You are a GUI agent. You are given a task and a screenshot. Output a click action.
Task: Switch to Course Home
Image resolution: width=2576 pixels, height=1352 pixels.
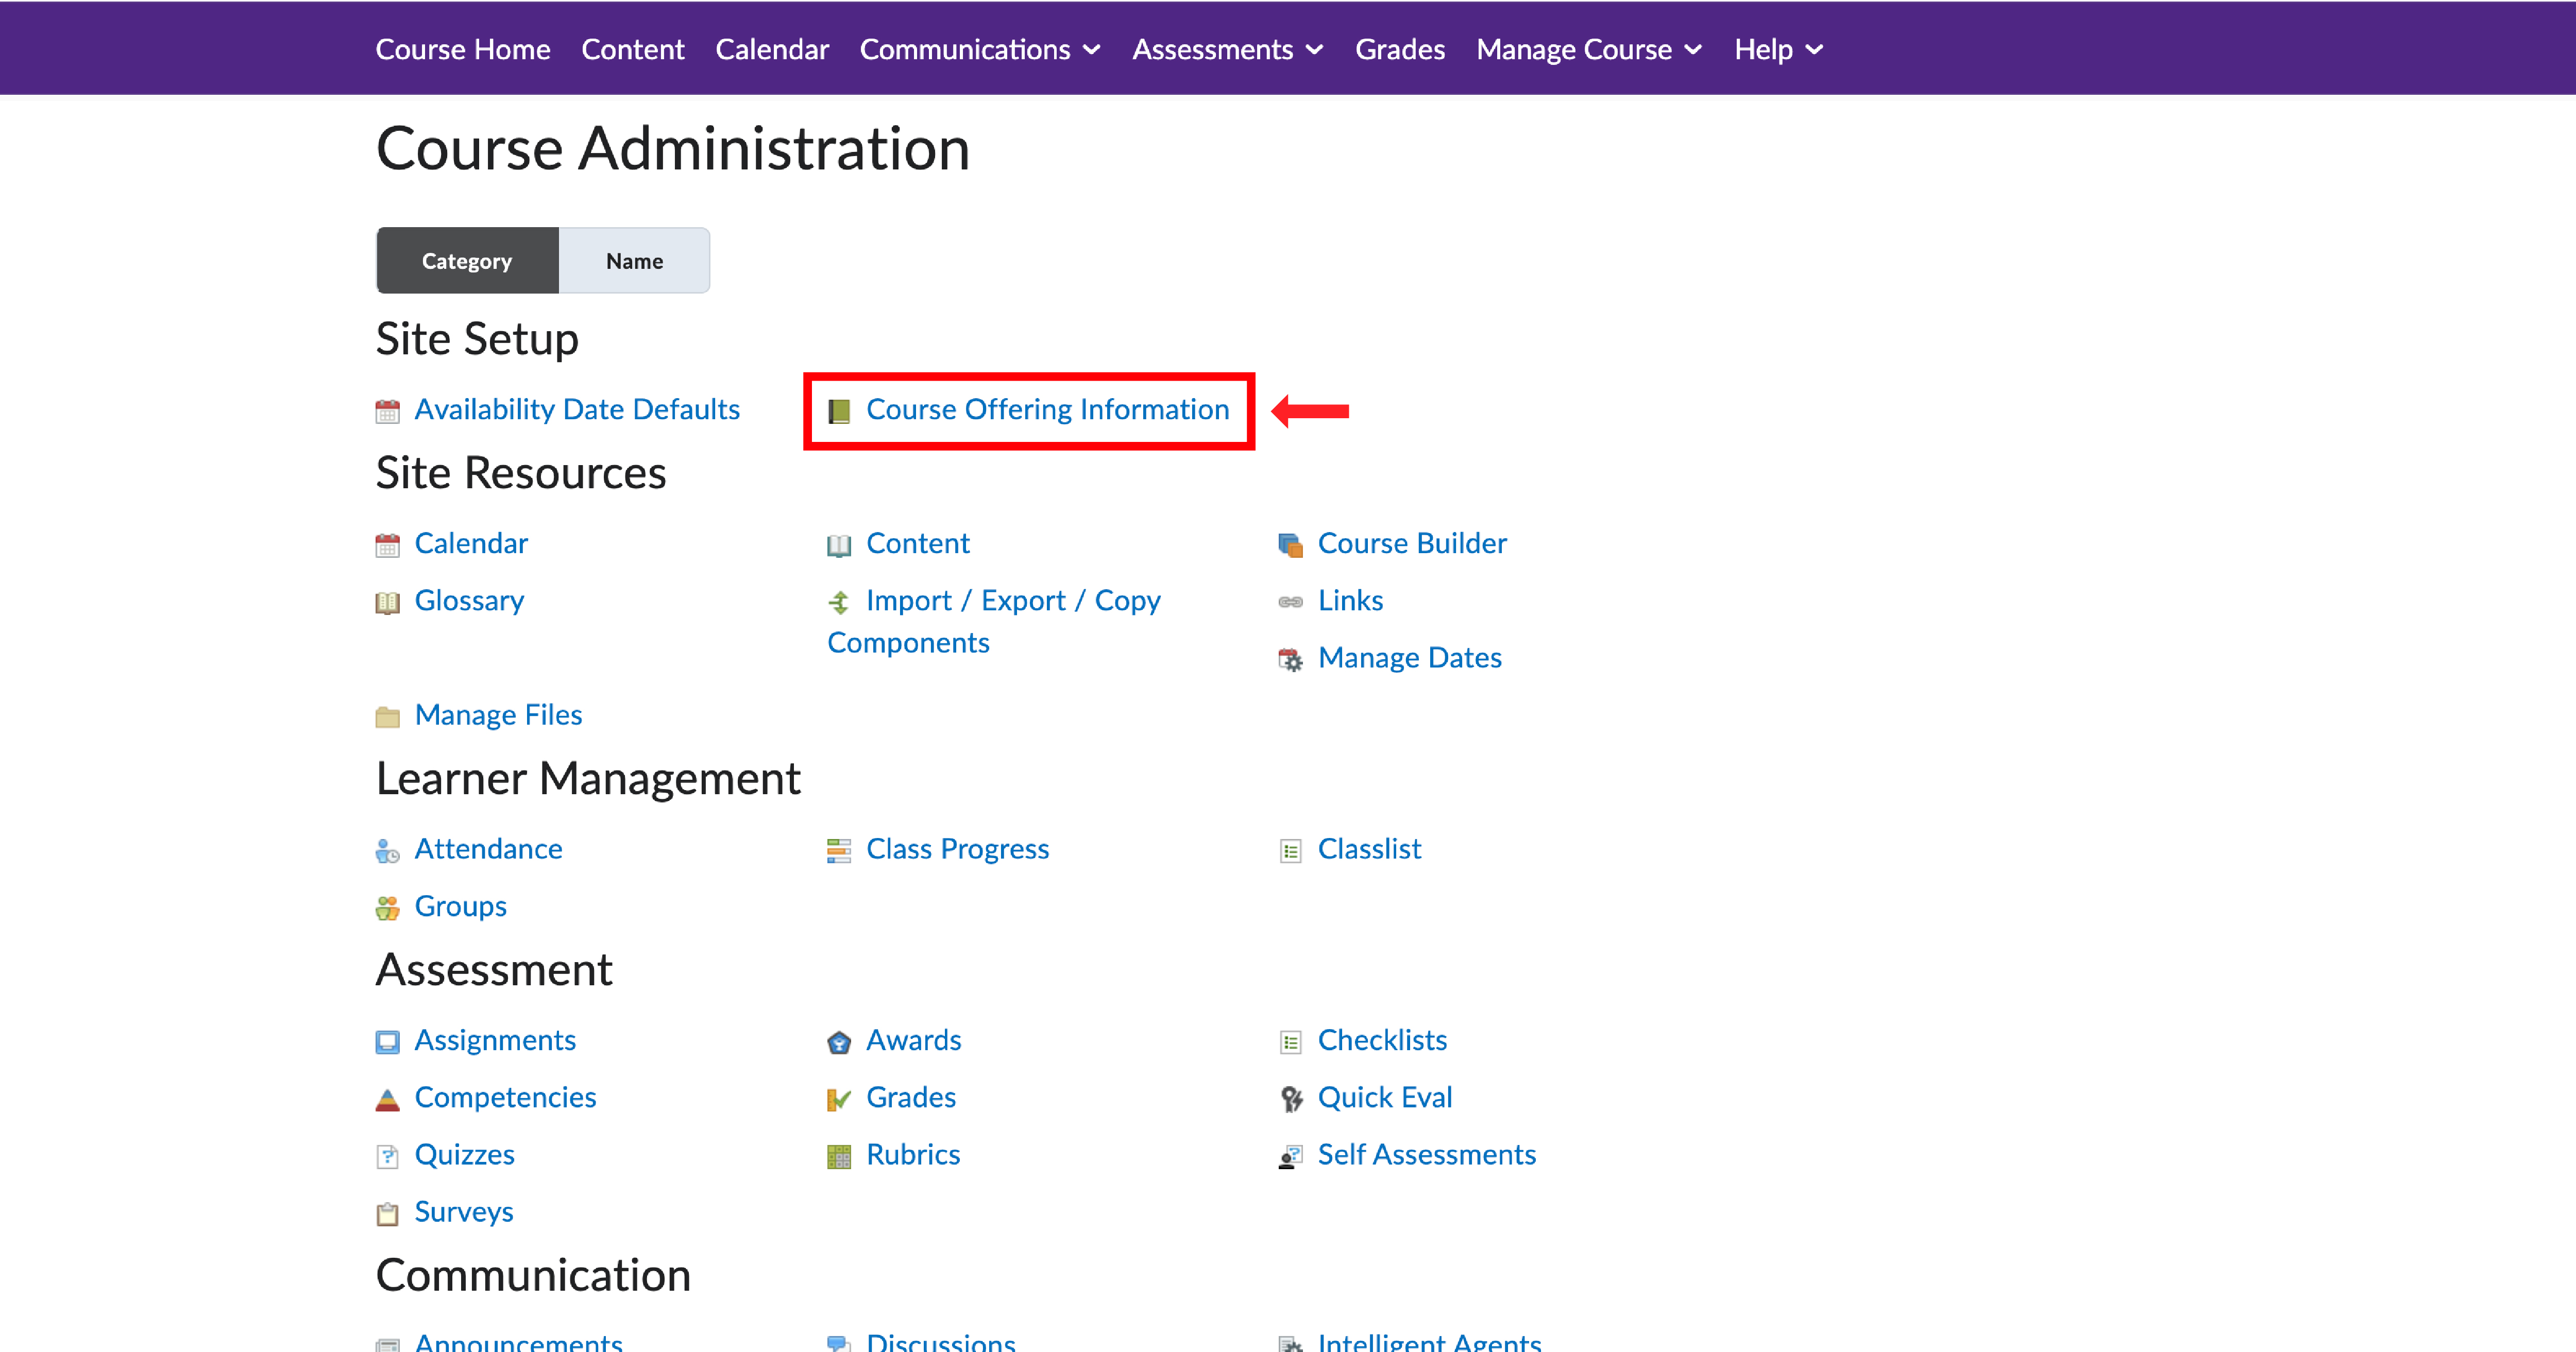coord(462,48)
